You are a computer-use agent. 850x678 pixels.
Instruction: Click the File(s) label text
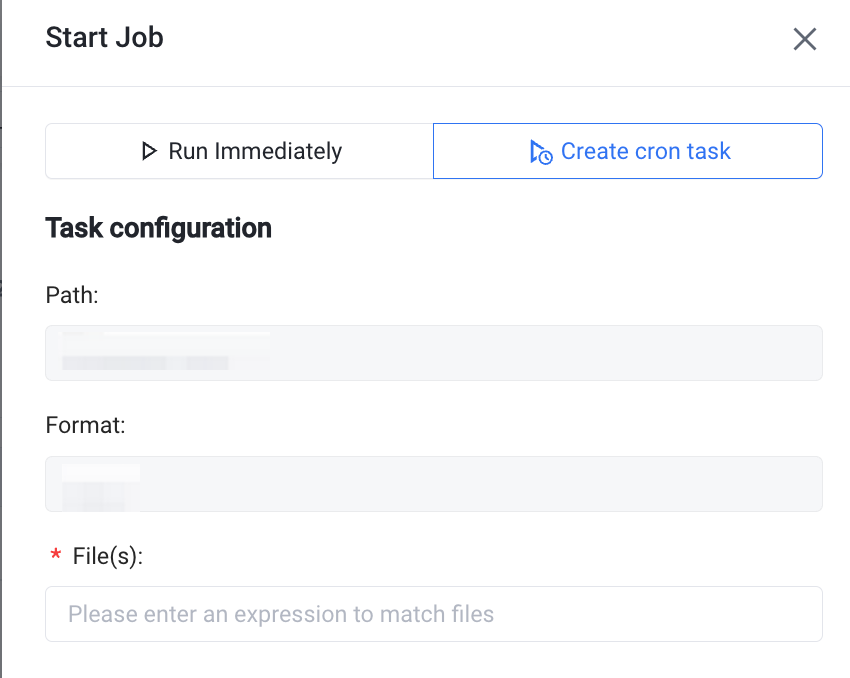[x=108, y=556]
